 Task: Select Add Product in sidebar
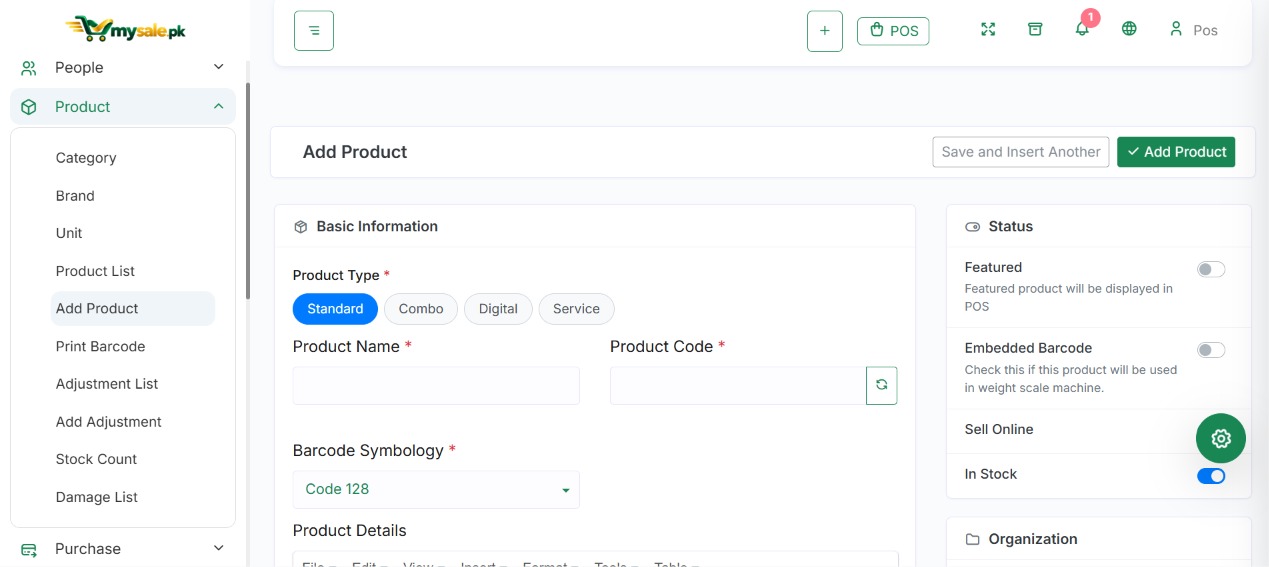[133, 309]
